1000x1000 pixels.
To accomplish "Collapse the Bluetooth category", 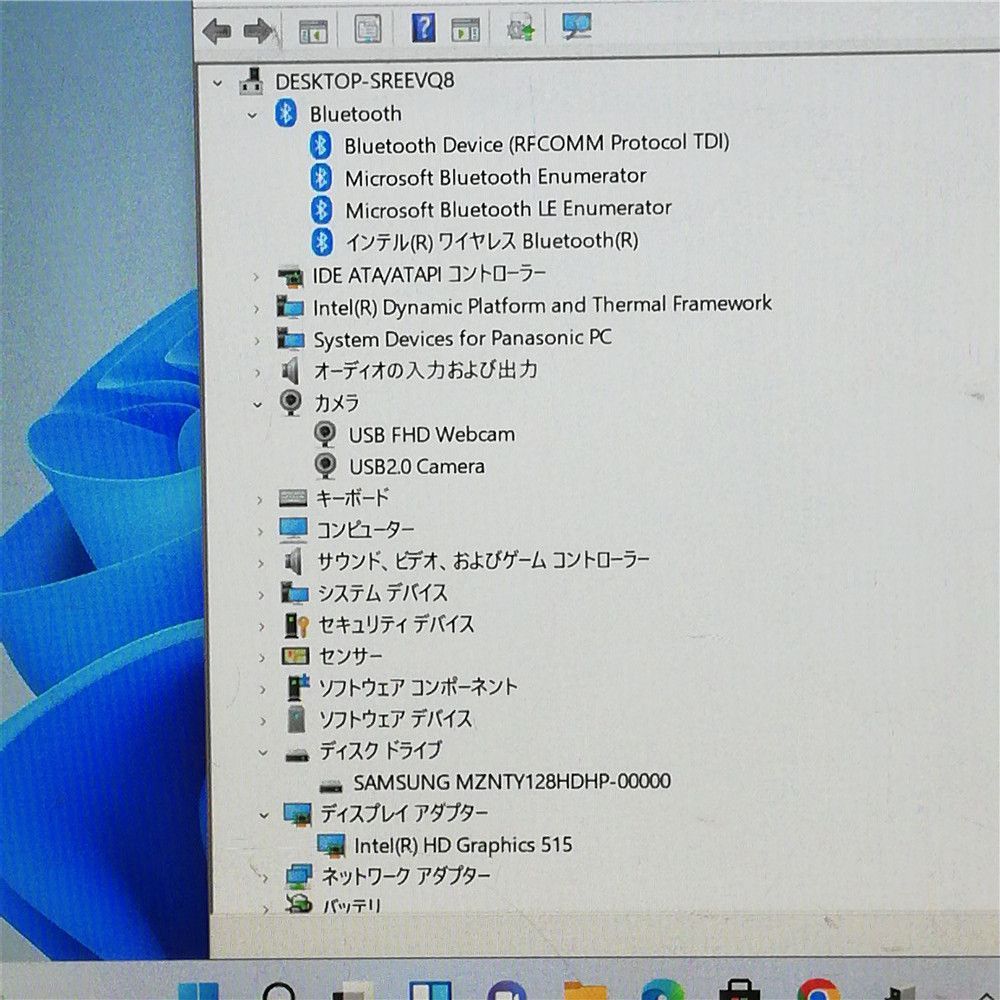I will point(253,115).
